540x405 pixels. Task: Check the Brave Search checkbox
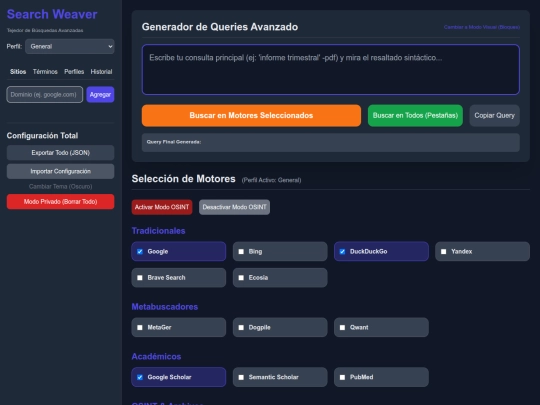[x=140, y=278]
